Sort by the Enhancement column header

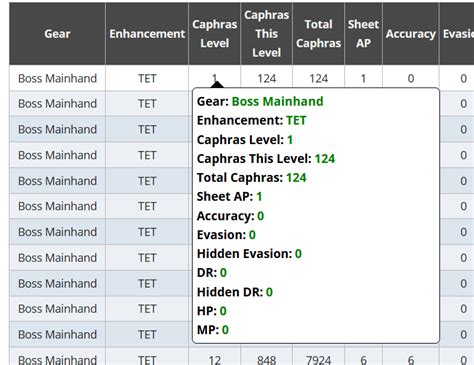(147, 34)
